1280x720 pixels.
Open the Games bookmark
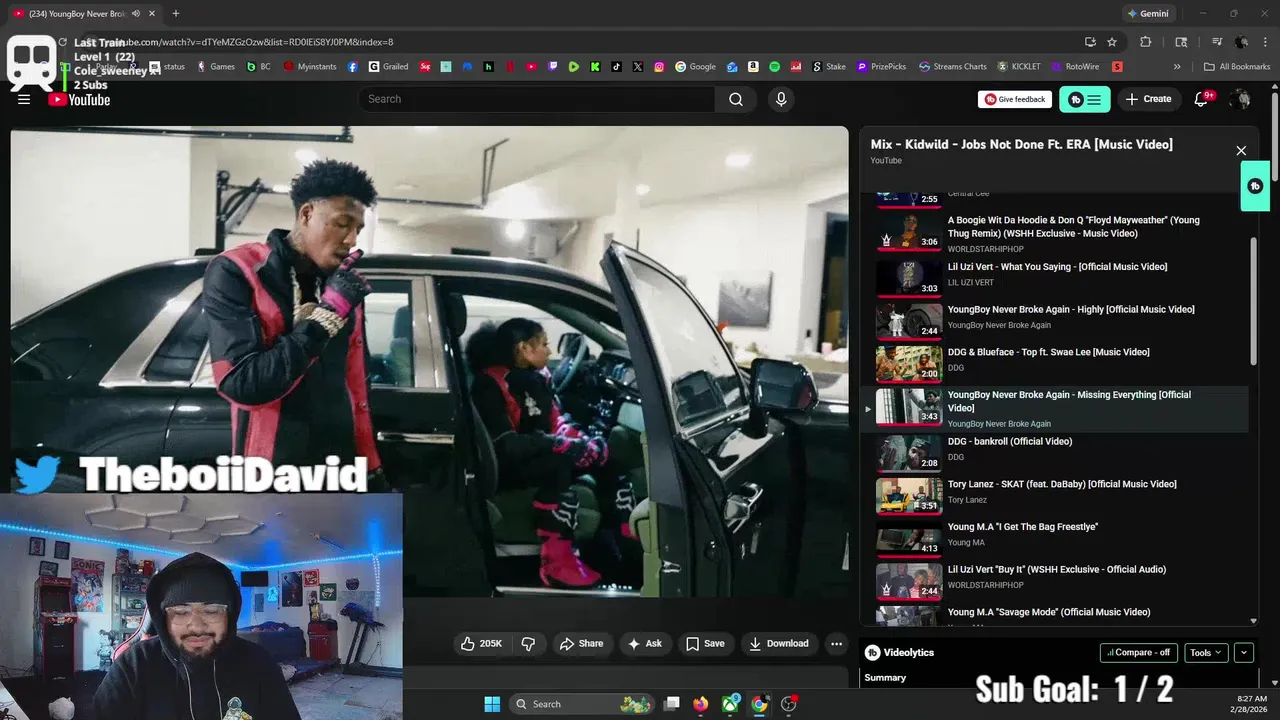[x=216, y=67]
